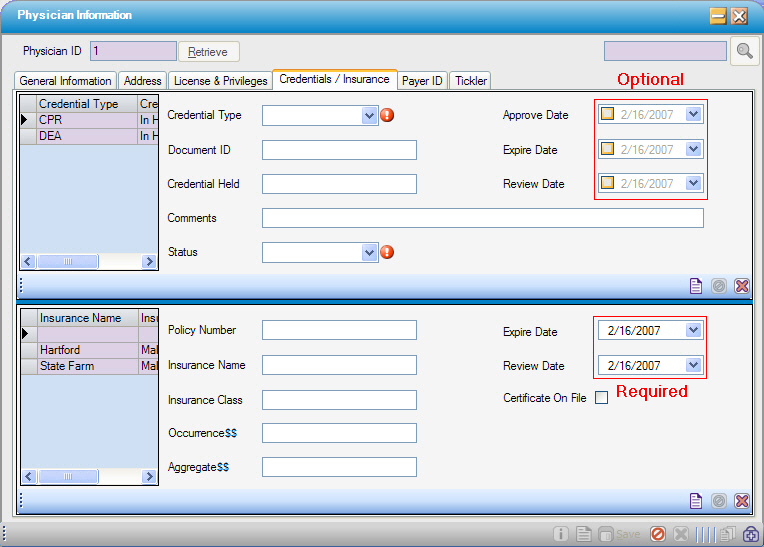Click the Policy Number field

pyautogui.click(x=339, y=330)
